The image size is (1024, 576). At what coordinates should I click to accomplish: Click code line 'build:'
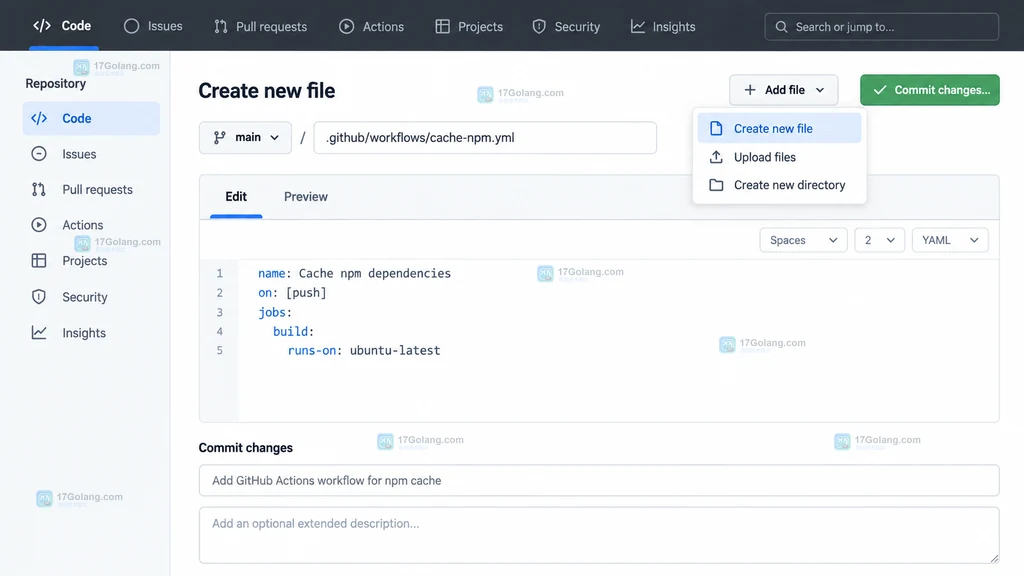(x=293, y=331)
